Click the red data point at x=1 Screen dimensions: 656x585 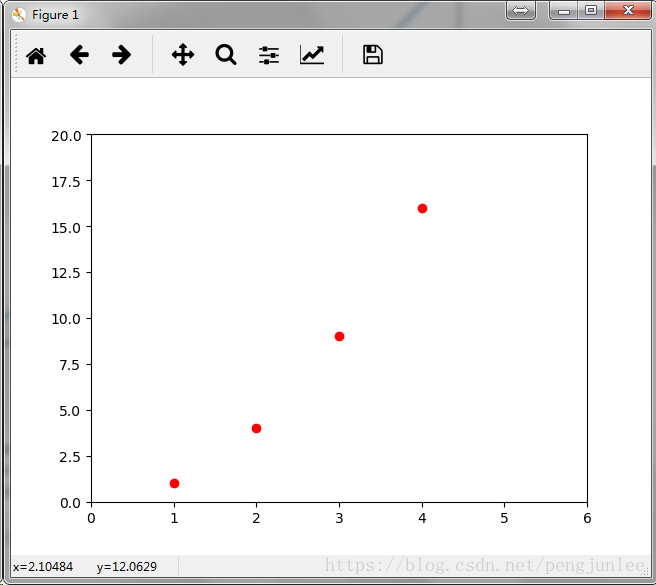(174, 484)
